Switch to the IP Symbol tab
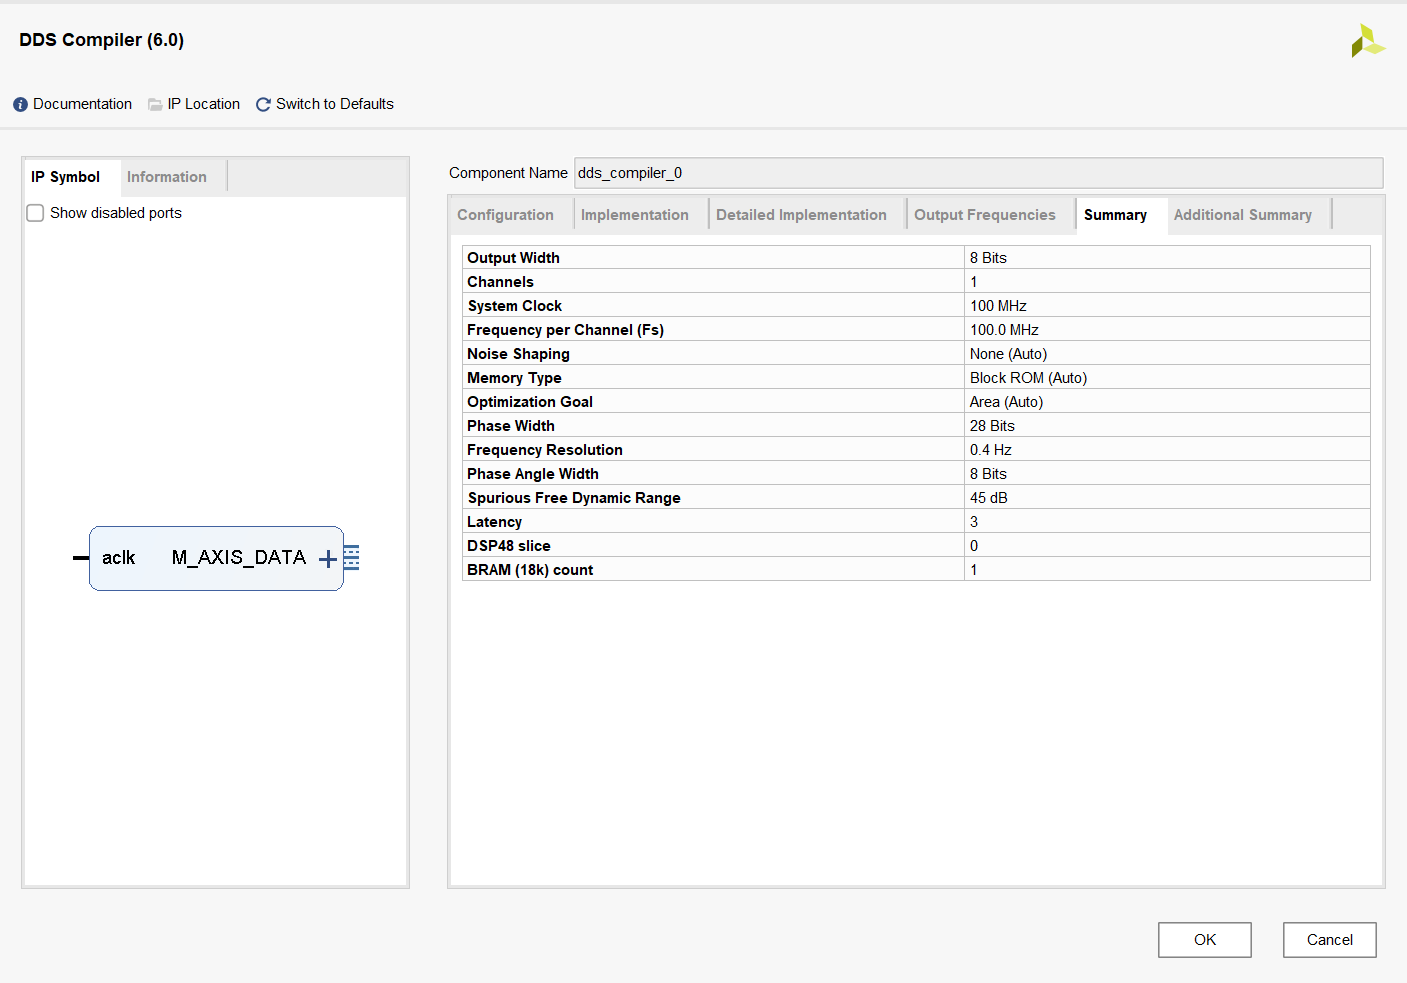 [65, 177]
